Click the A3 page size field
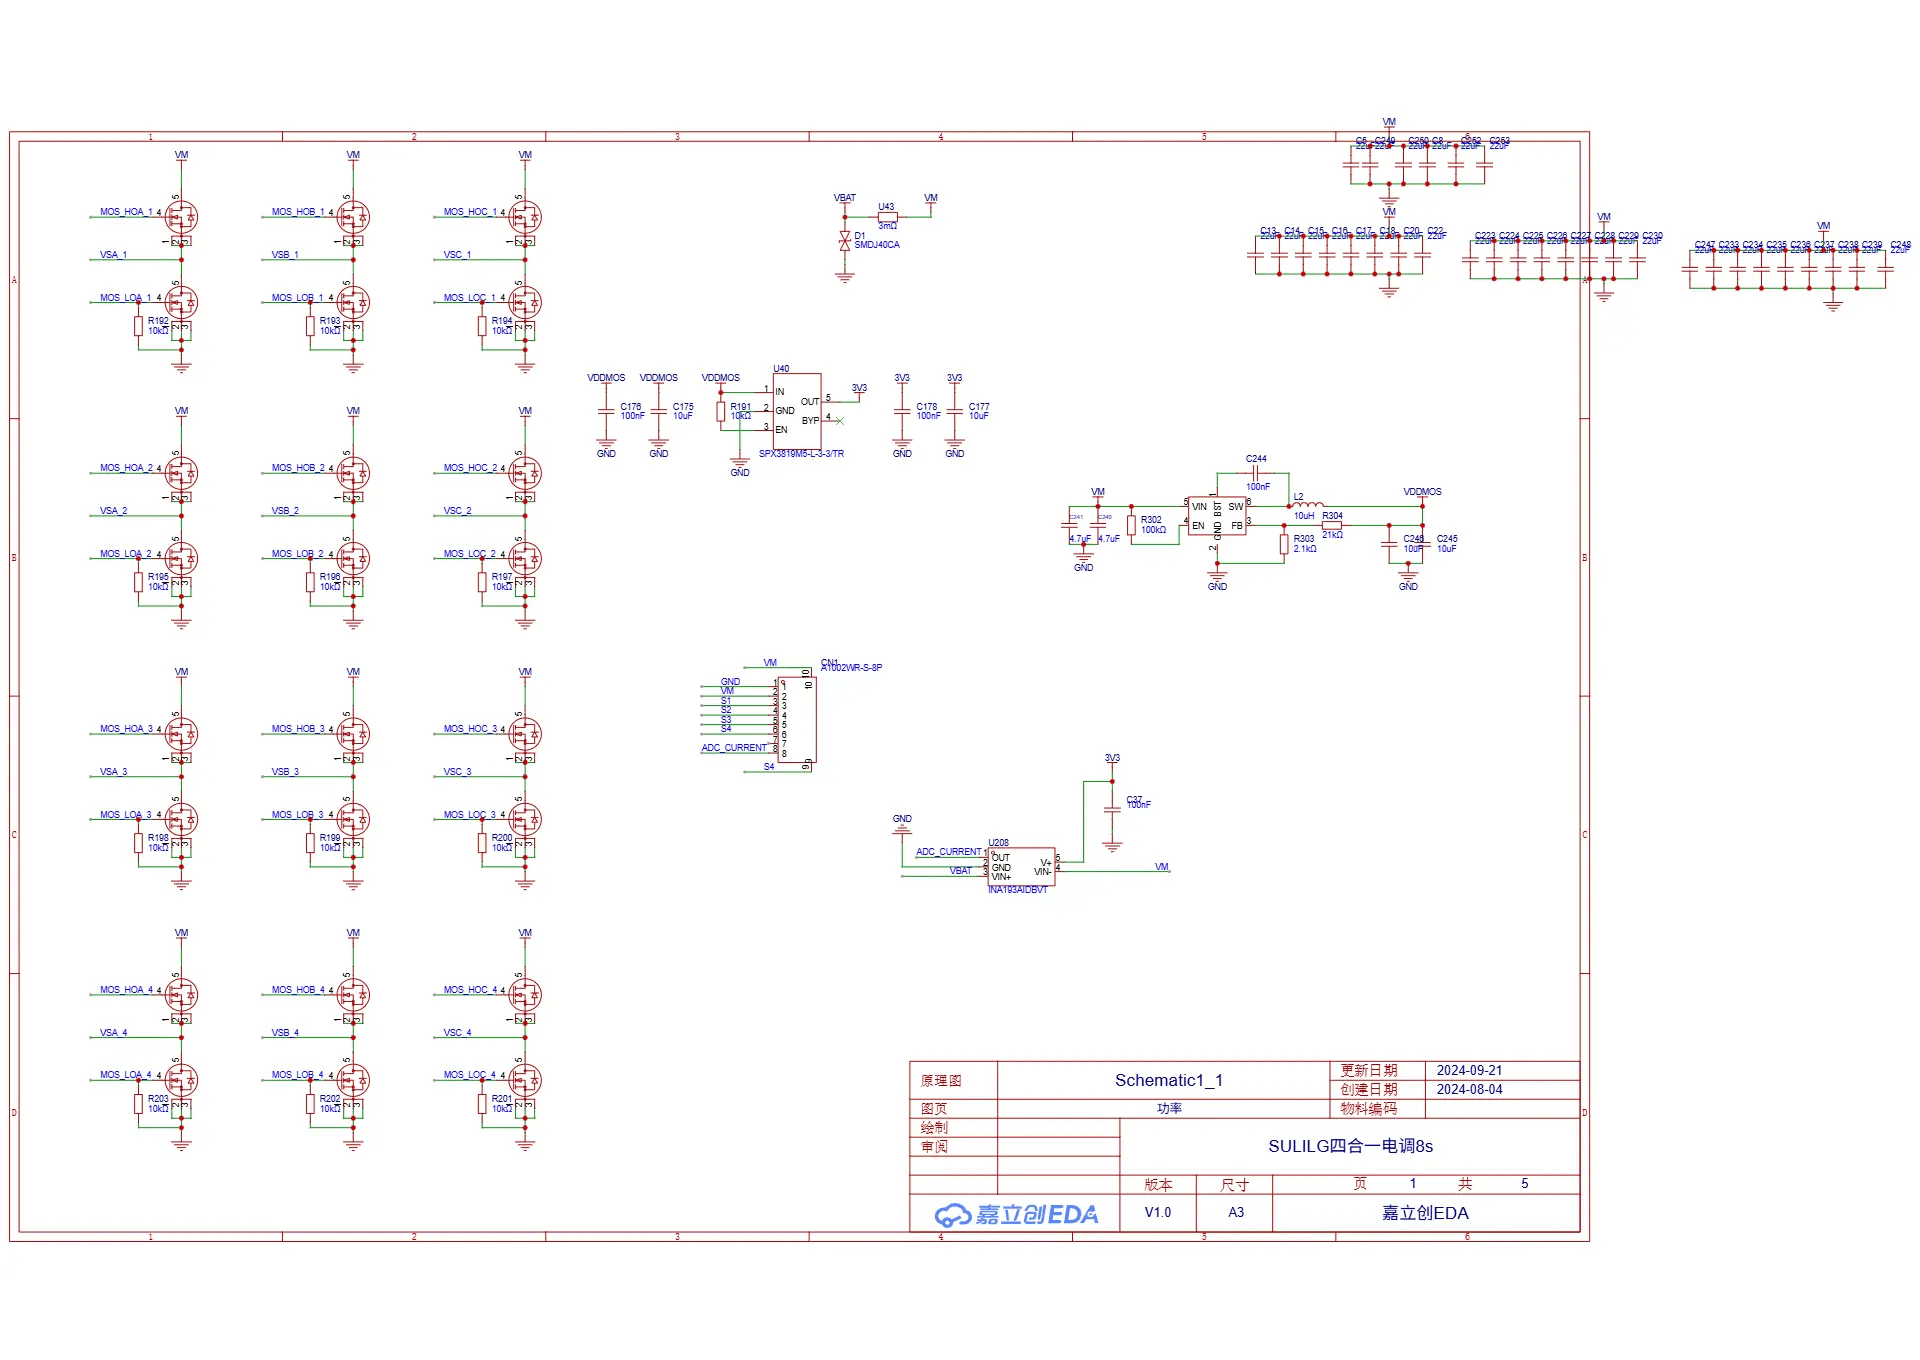 click(x=1236, y=1212)
